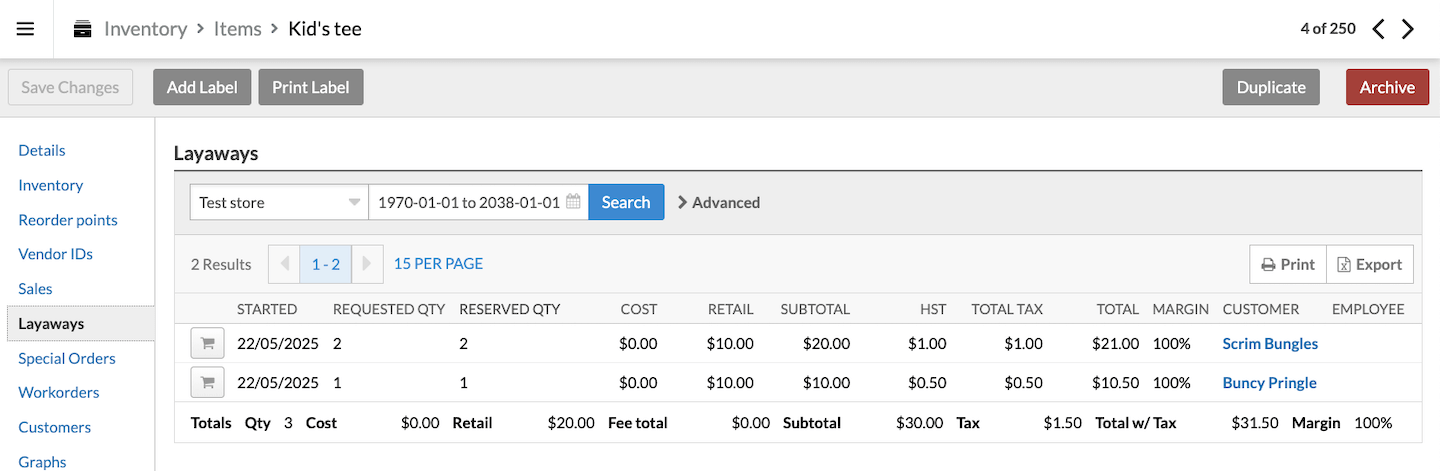Archive the Kid's tee item

(x=1387, y=87)
